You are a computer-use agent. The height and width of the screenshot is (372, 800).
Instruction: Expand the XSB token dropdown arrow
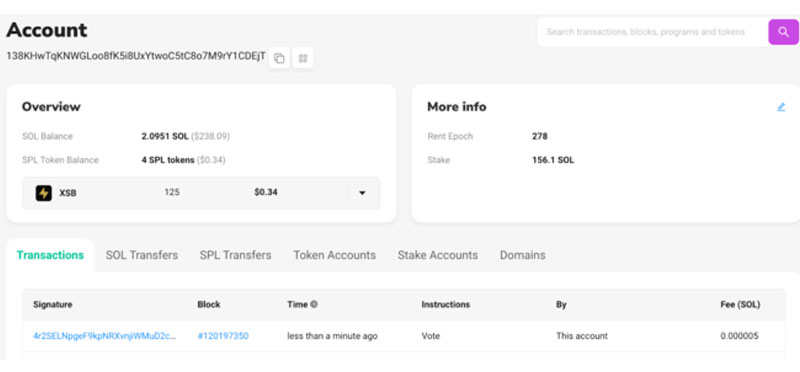point(362,193)
